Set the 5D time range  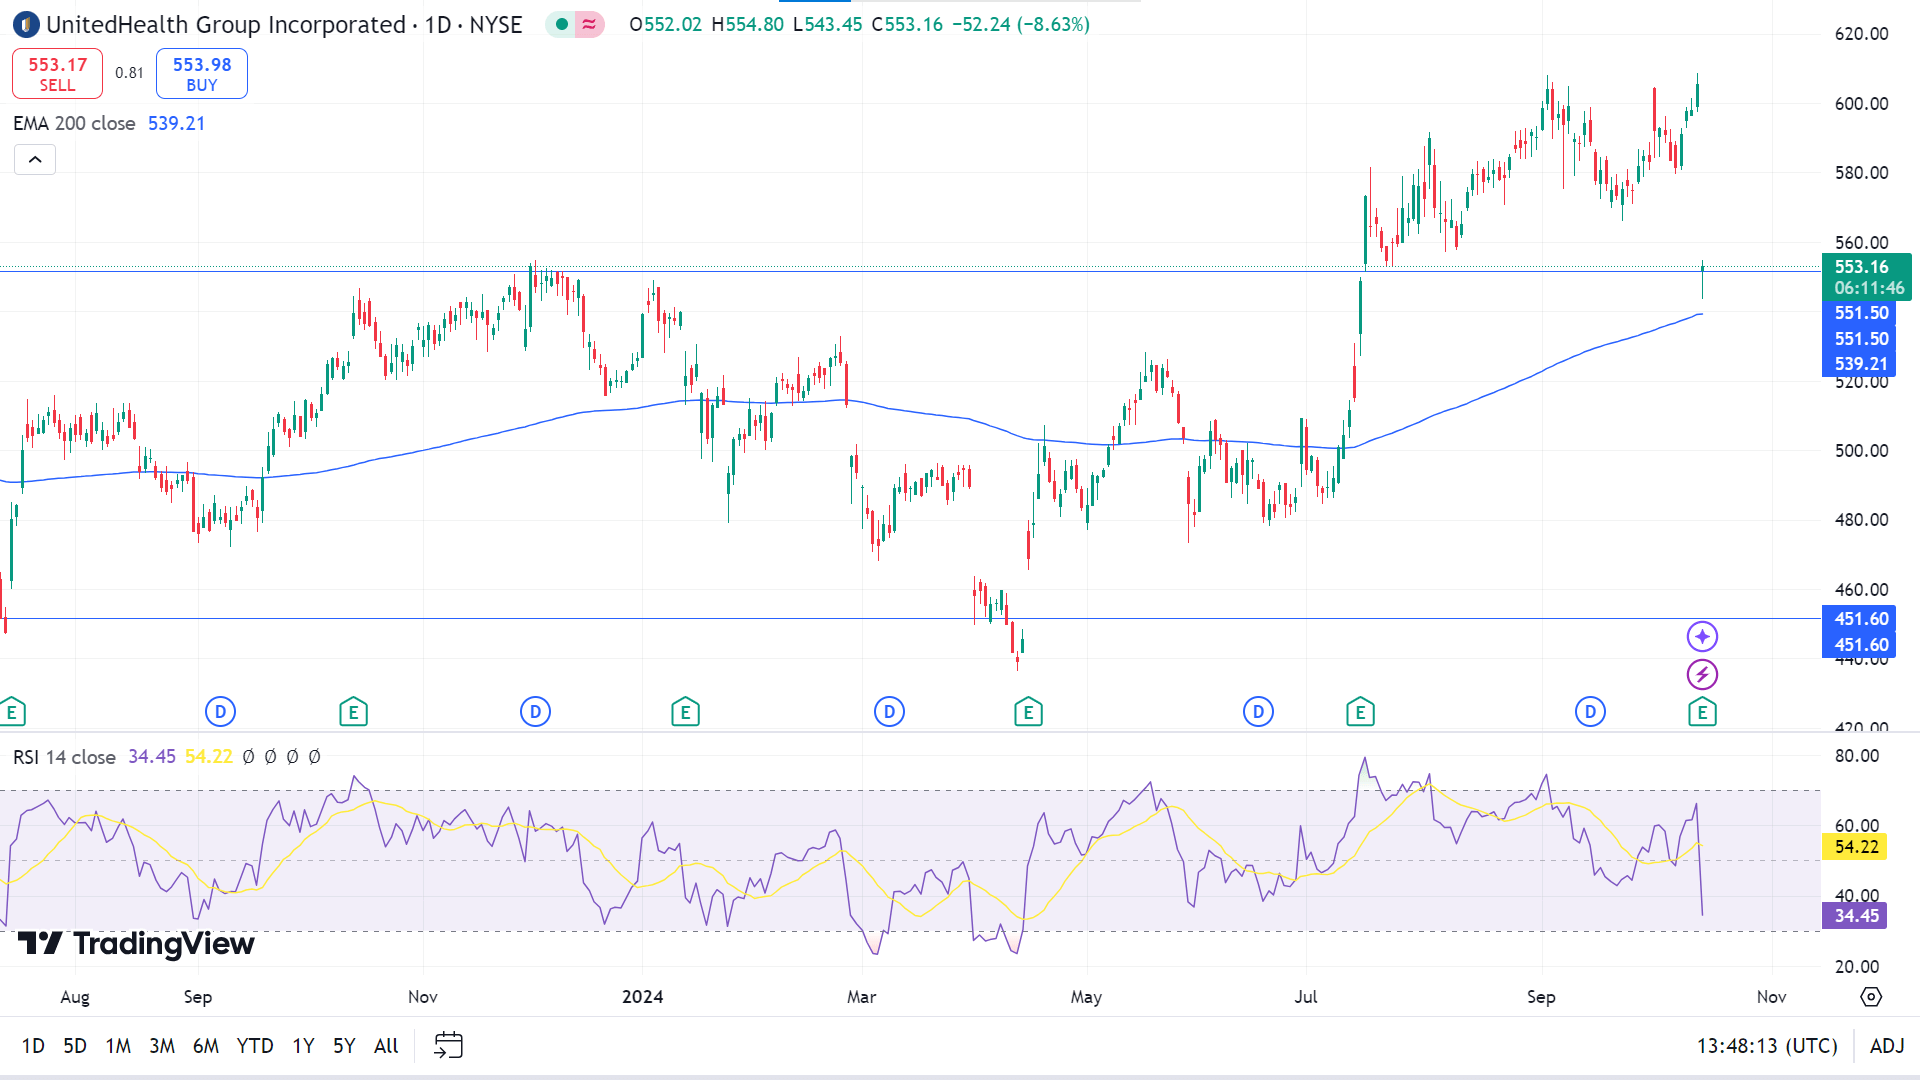(x=75, y=1046)
